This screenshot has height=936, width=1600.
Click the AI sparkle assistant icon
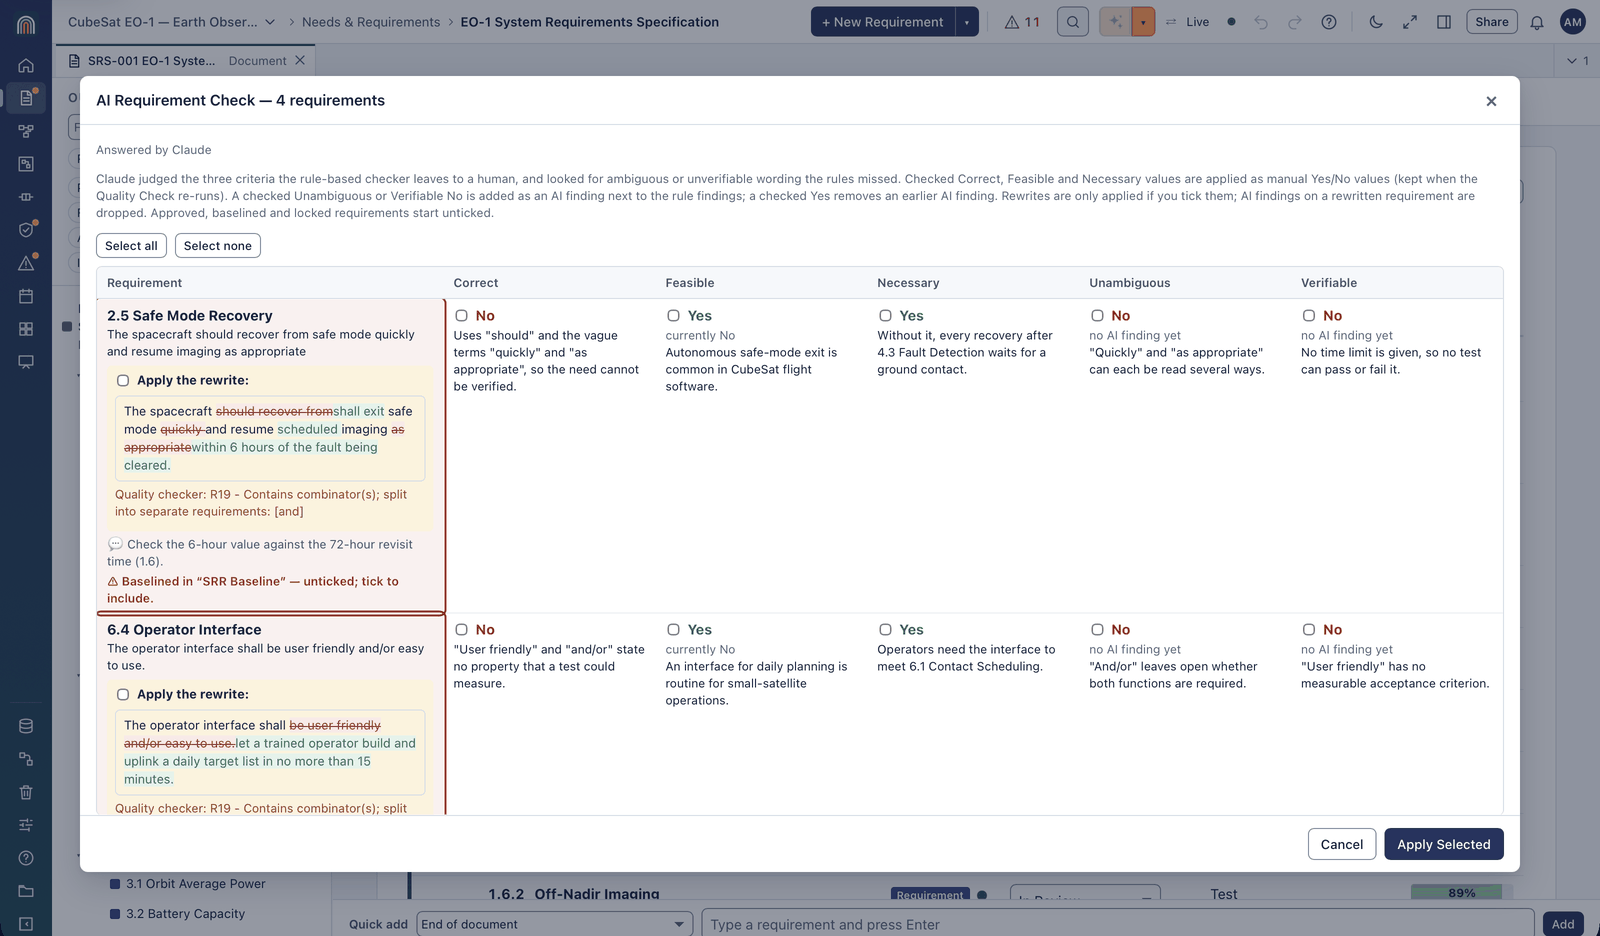(x=1115, y=22)
